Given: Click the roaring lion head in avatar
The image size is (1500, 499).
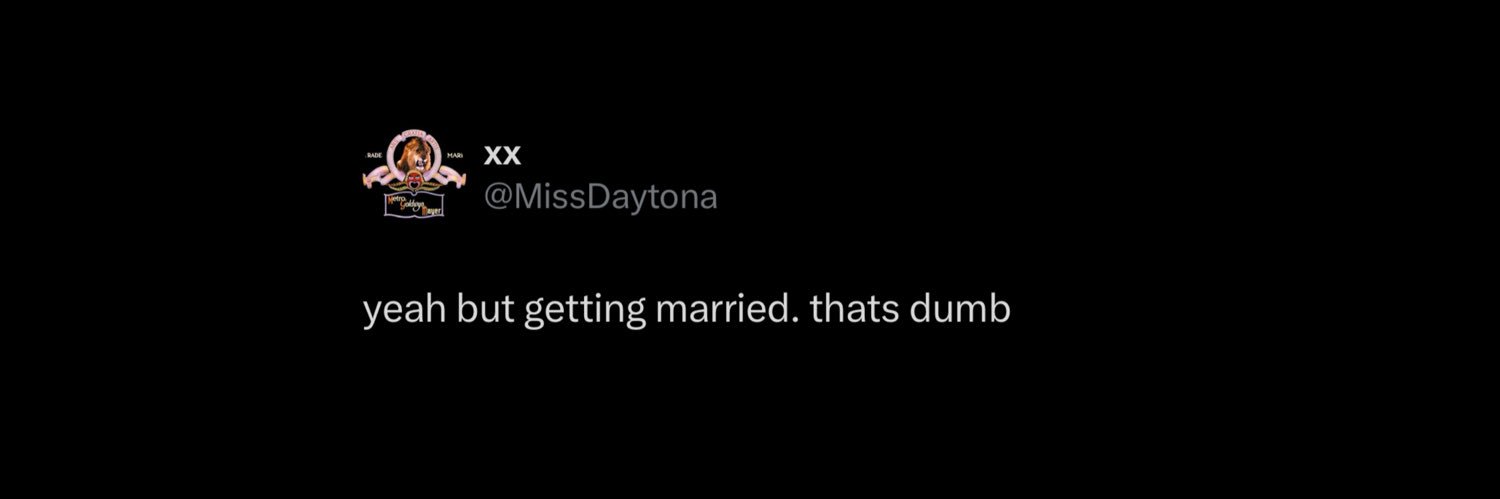Looking at the screenshot, I should point(416,155).
